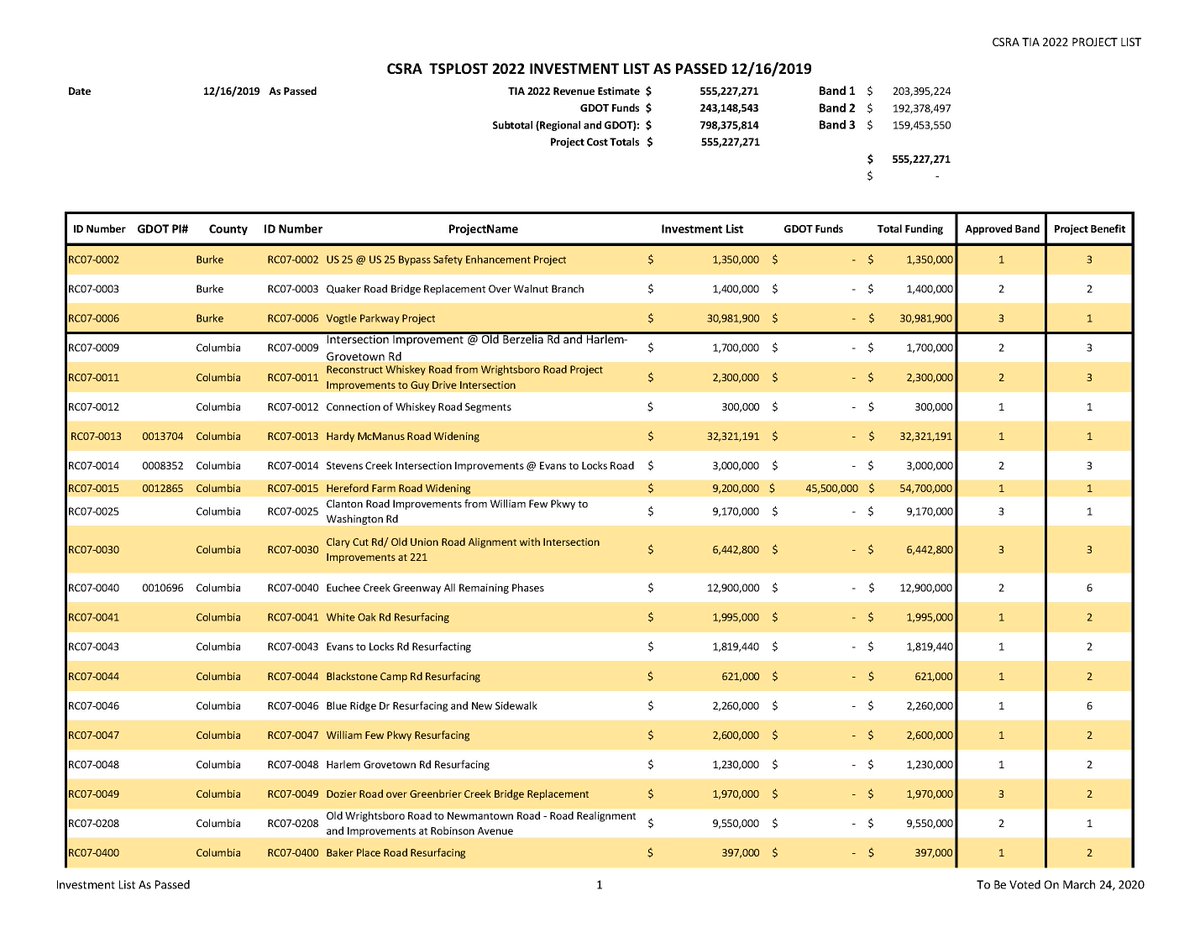Click the 6,442,800 Total Funding cell
This screenshot has width=1200, height=927.
(928, 550)
